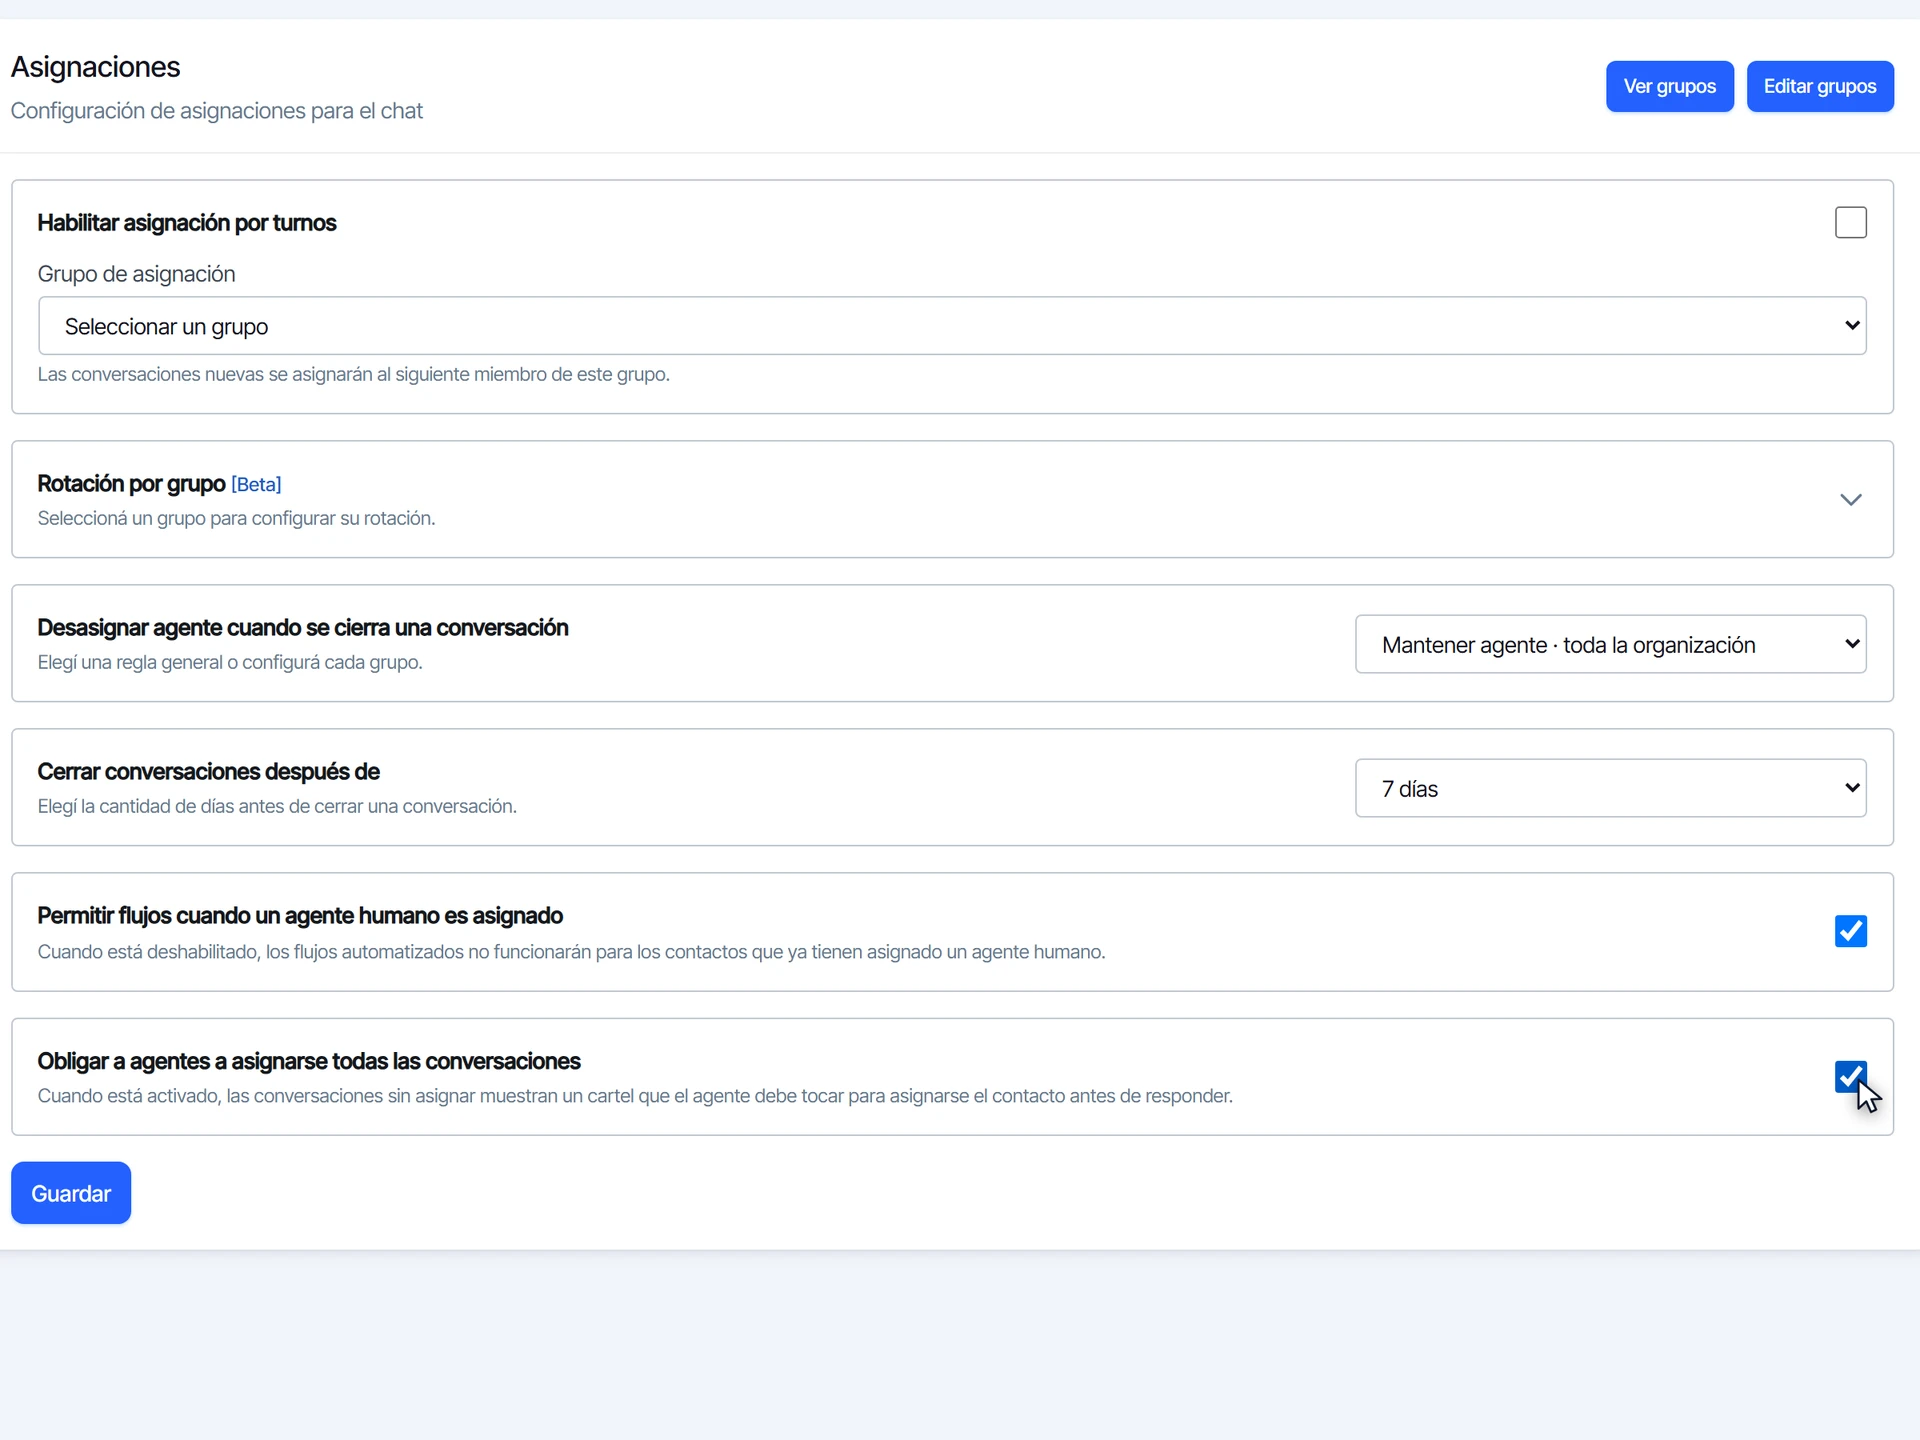Click the Cerrar conversaciones después de heading
The width and height of the screenshot is (1920, 1440).
pos(208,772)
